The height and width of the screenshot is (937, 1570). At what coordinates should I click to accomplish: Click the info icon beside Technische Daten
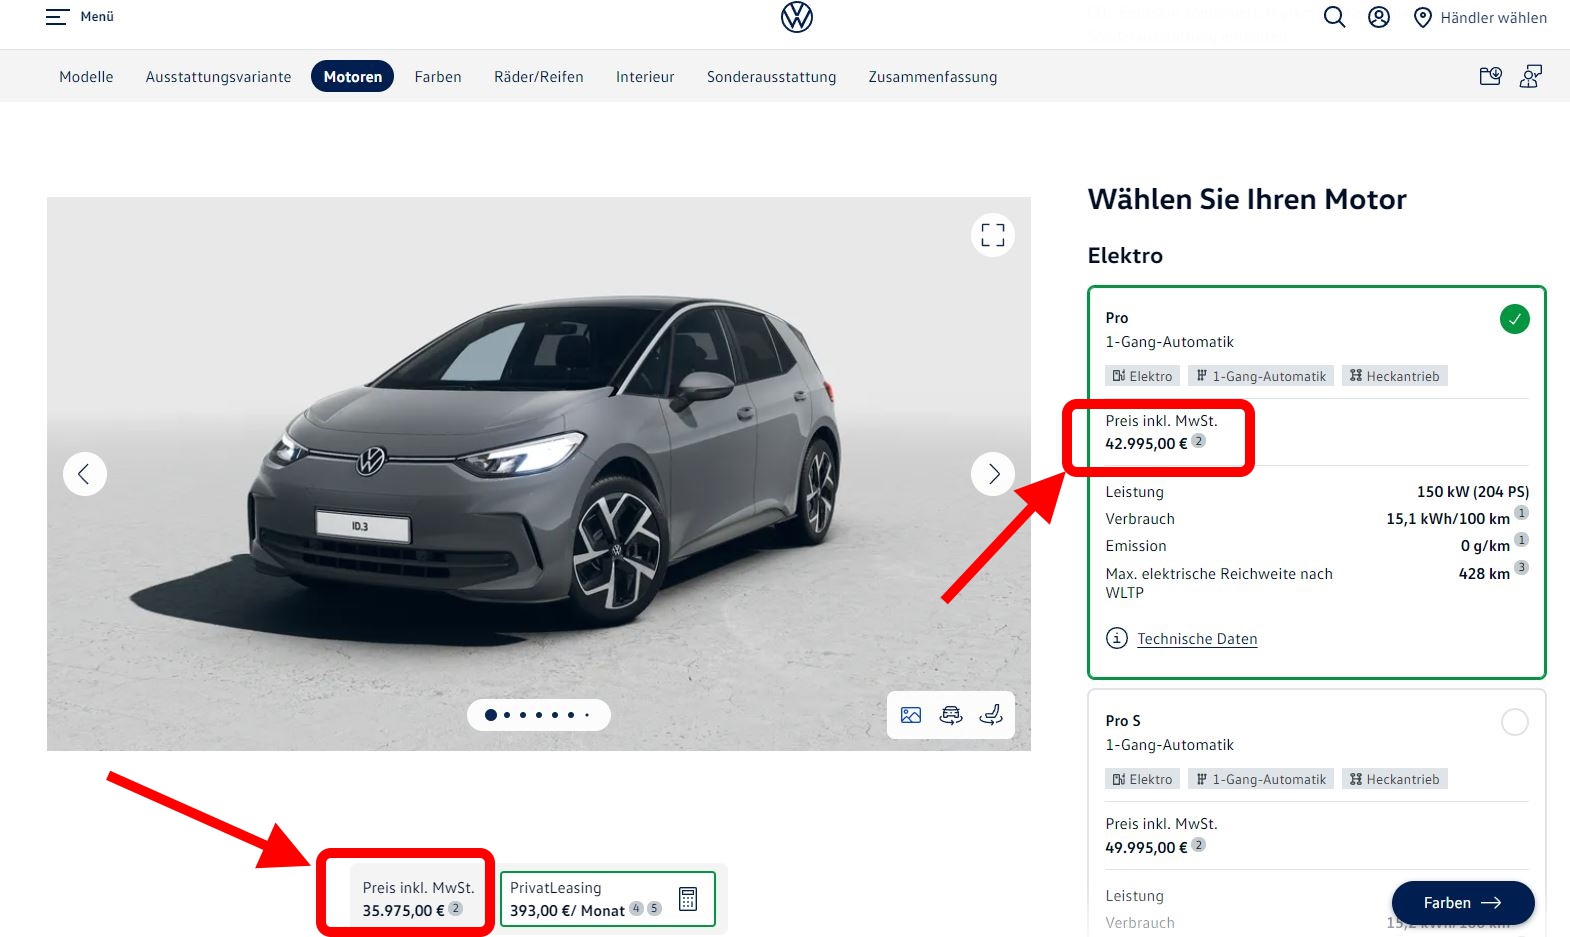(1117, 638)
